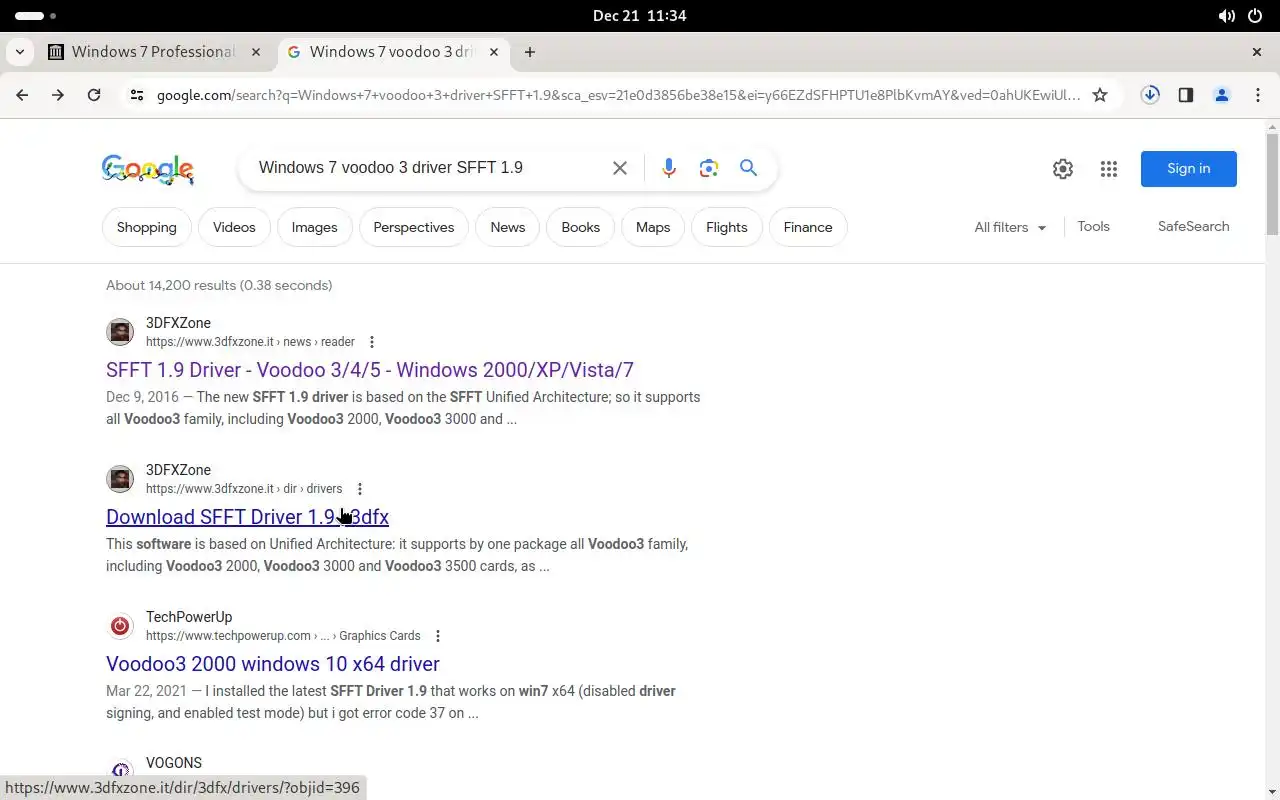Click 3dfxzone.it dir drivers URL text
1280x800 pixels.
[244, 489]
